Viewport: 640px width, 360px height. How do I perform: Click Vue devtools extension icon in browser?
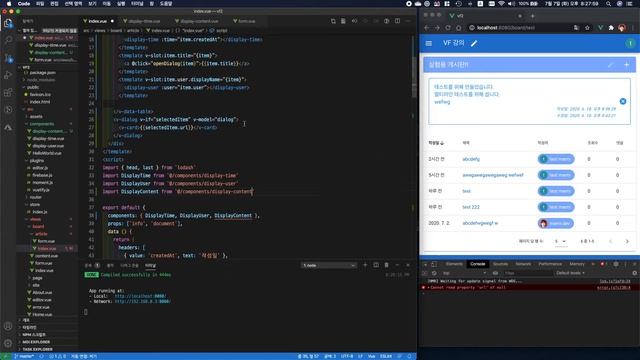600,28
